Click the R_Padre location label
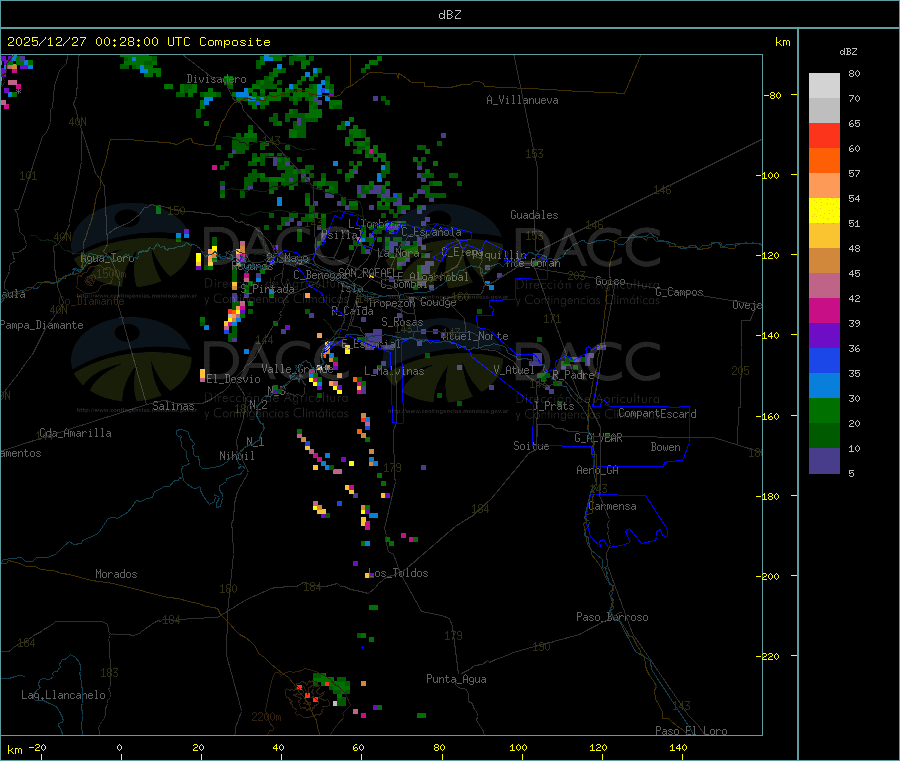This screenshot has width=900, height=761. tap(573, 375)
